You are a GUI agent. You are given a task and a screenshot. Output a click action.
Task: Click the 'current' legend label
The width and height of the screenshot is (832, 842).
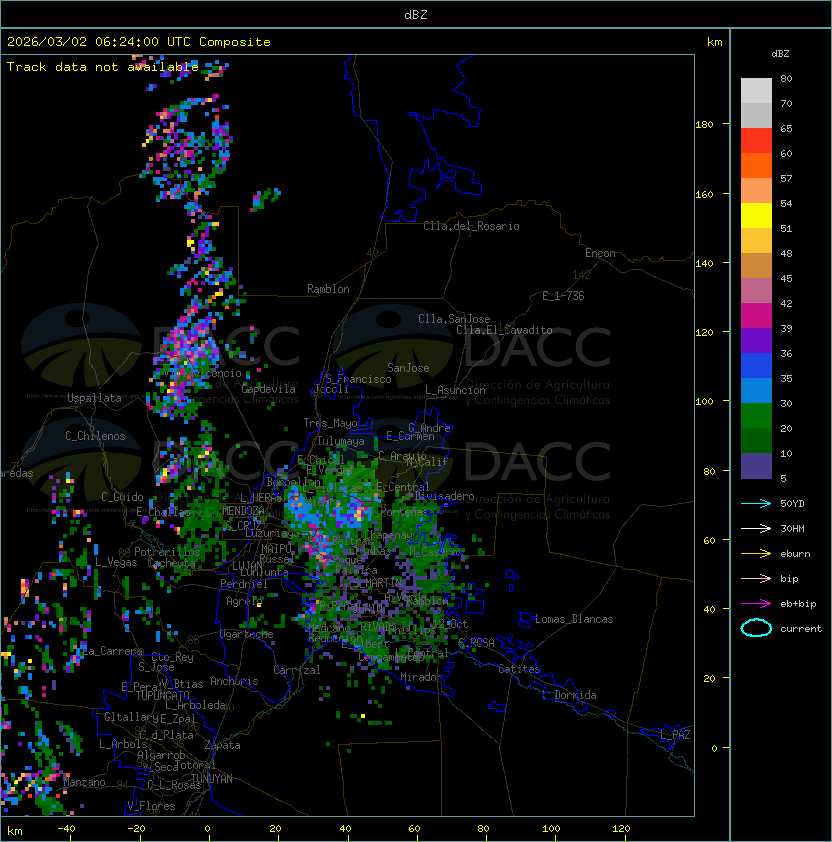[x=801, y=629]
